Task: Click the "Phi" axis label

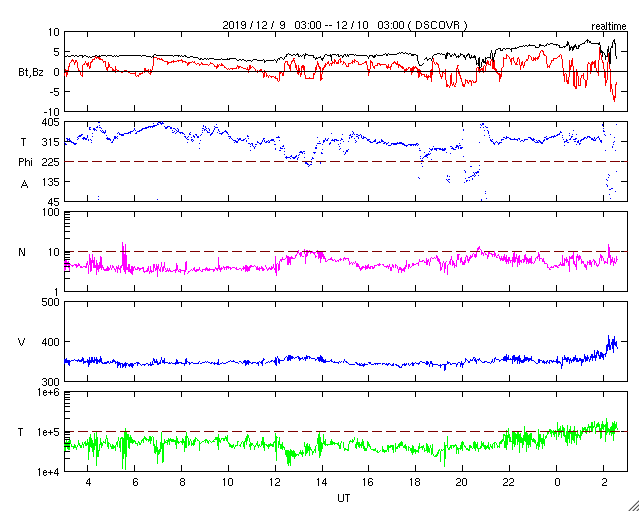Action: (x=25, y=163)
